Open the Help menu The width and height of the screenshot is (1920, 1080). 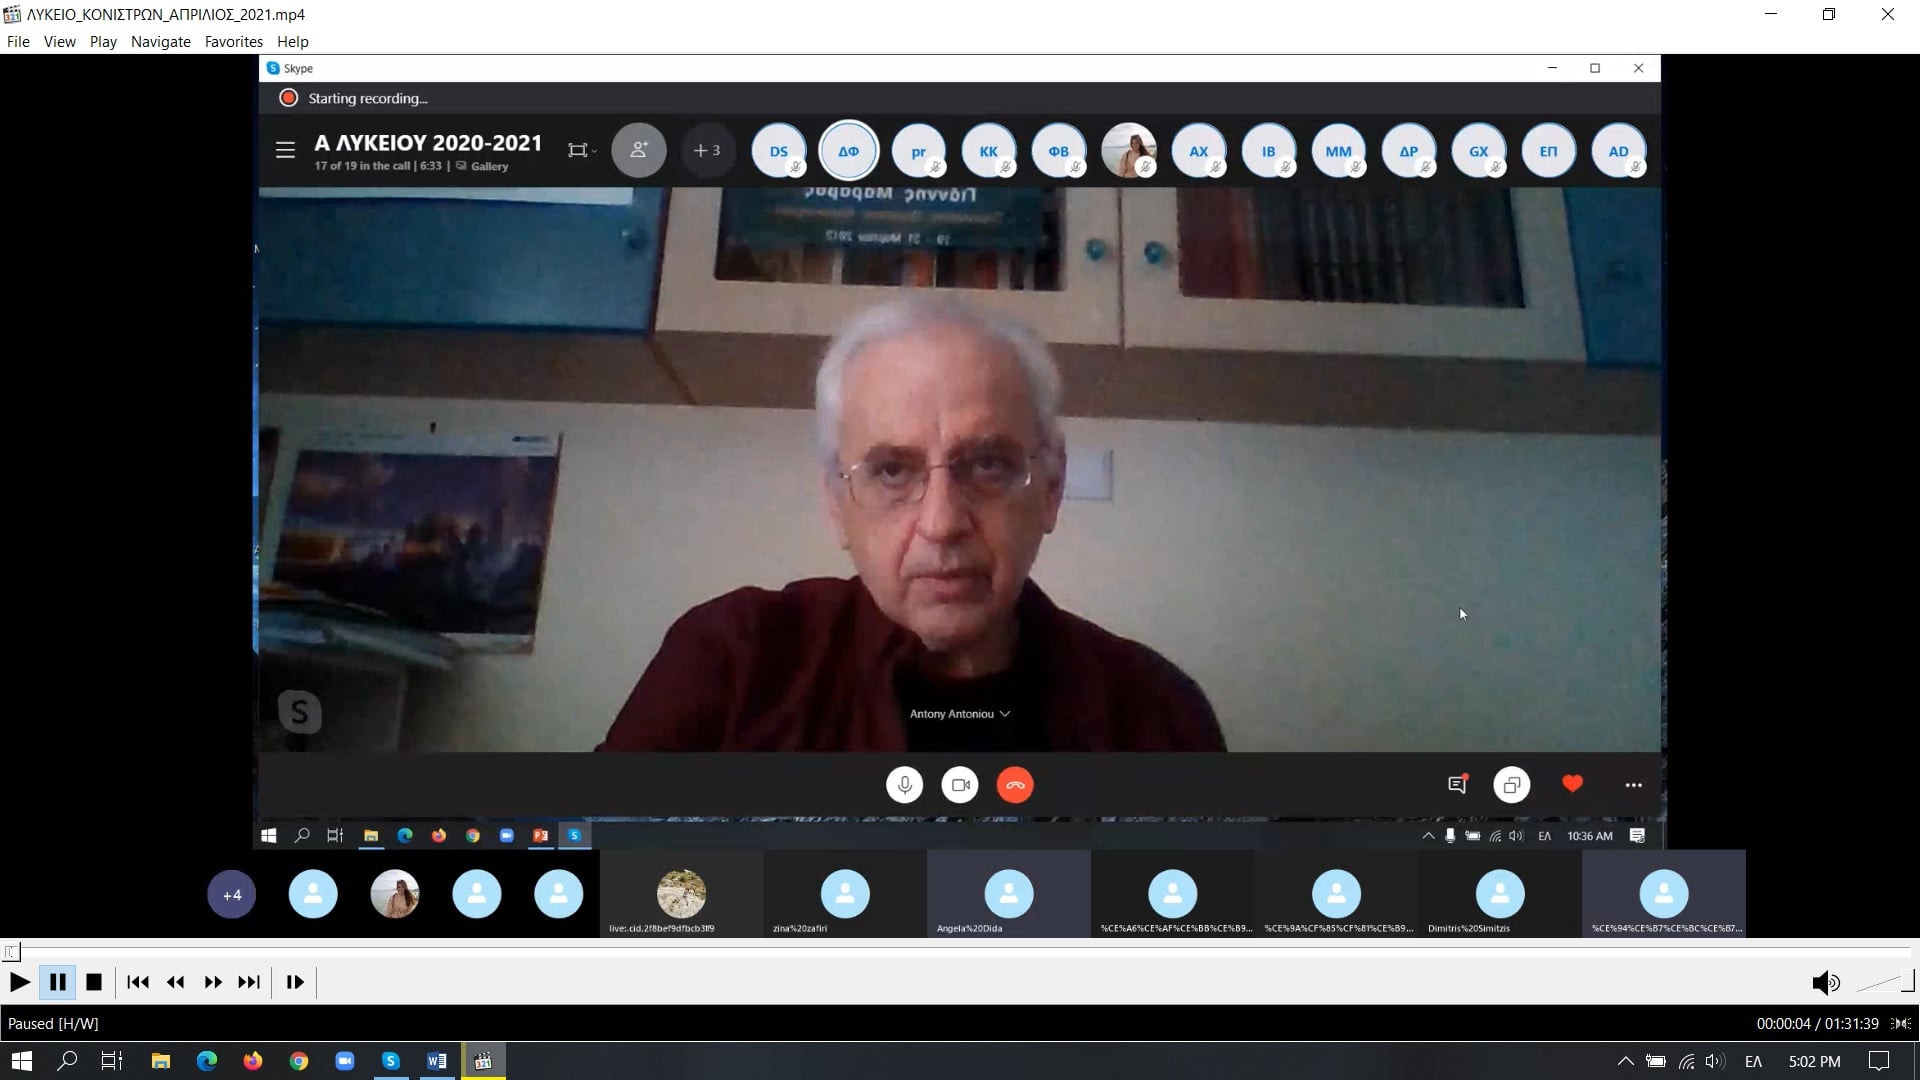[292, 41]
